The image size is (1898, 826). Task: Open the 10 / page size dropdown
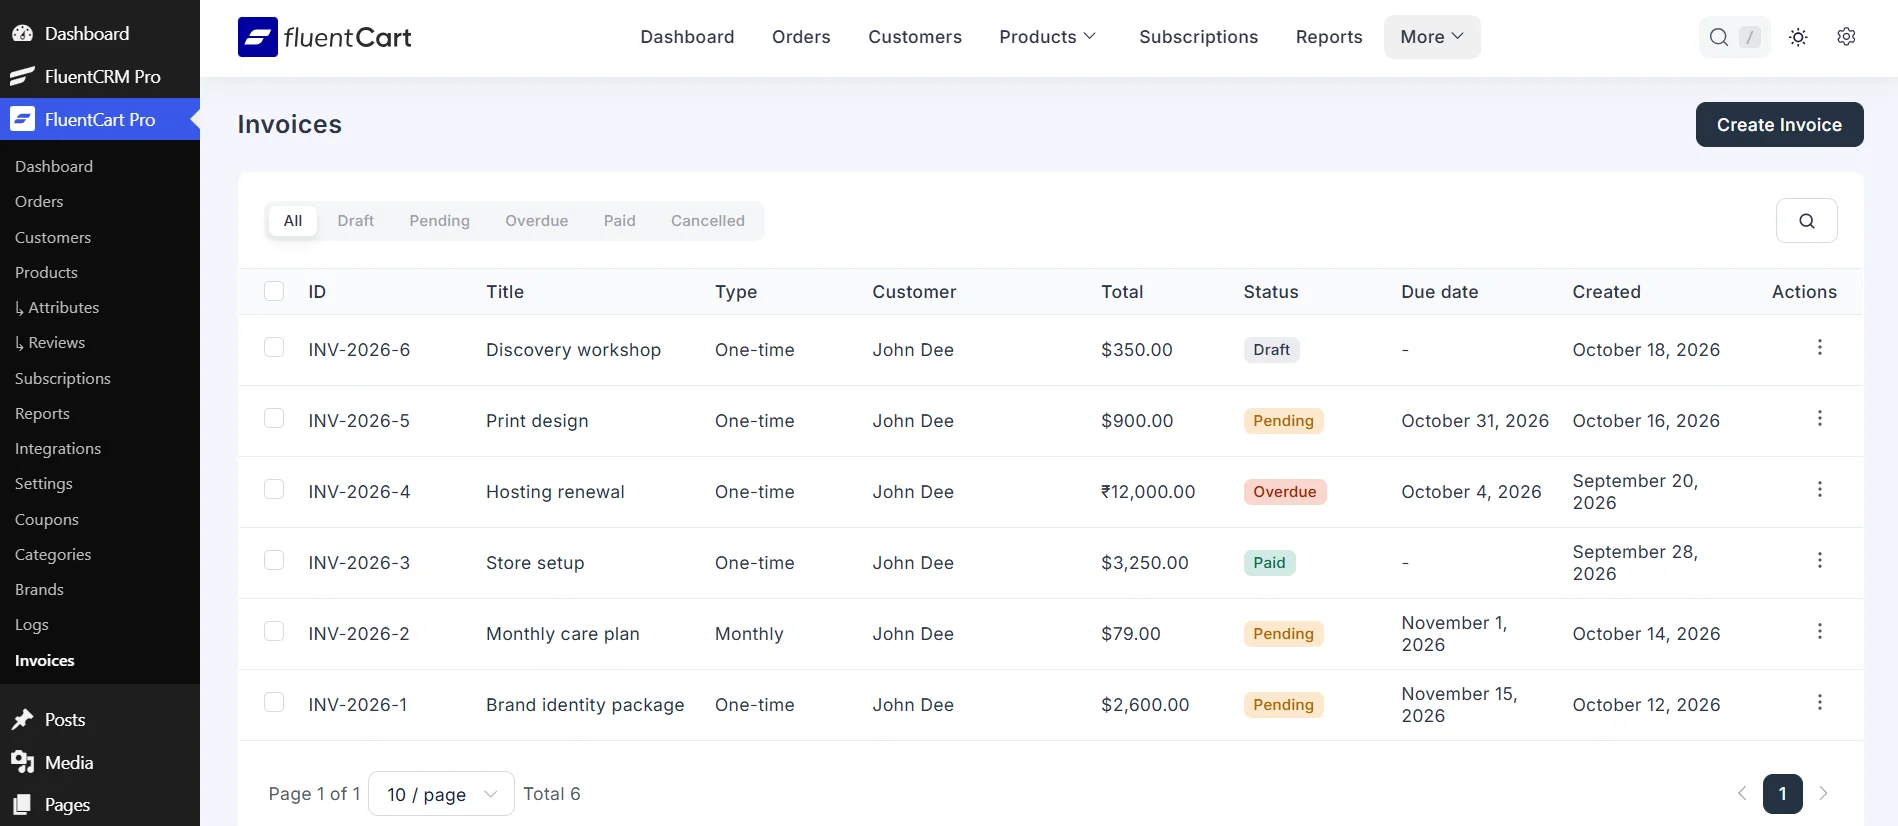click(441, 794)
